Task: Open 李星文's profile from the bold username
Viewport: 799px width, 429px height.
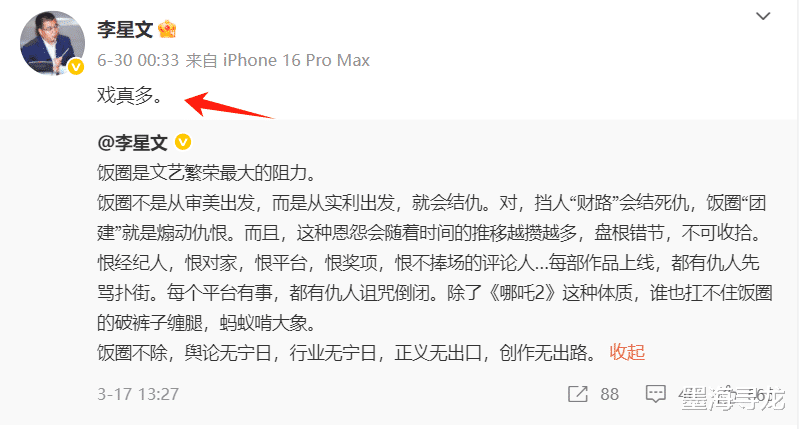Action: pos(125,30)
